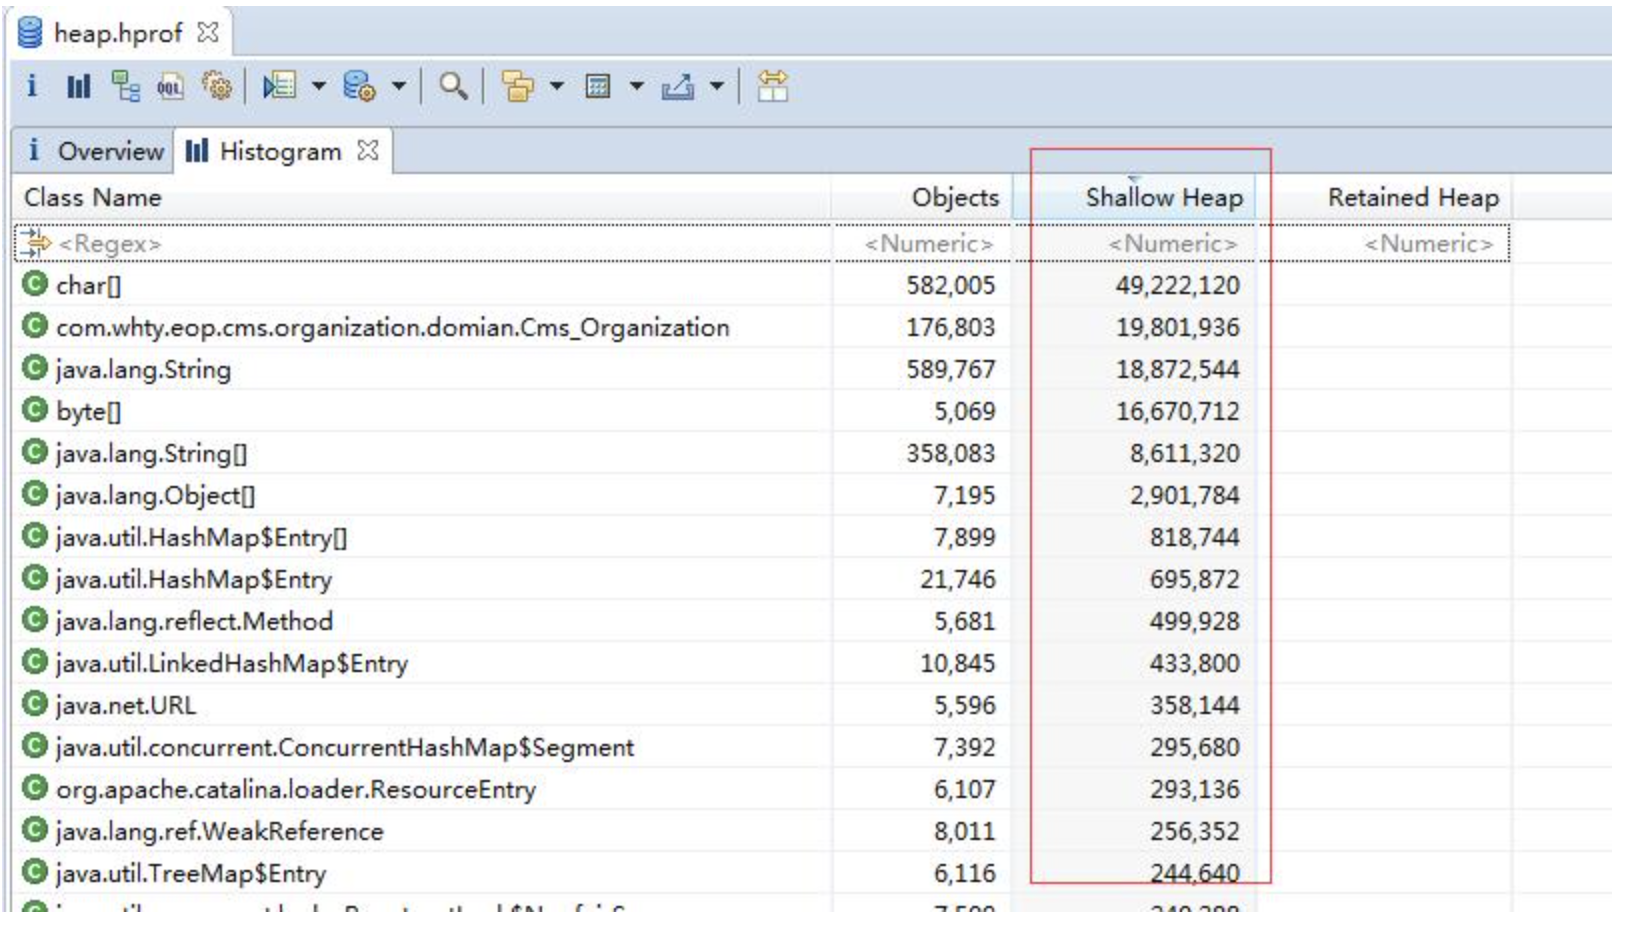
Task: Run expert system test reports icon
Action: (x=279, y=86)
